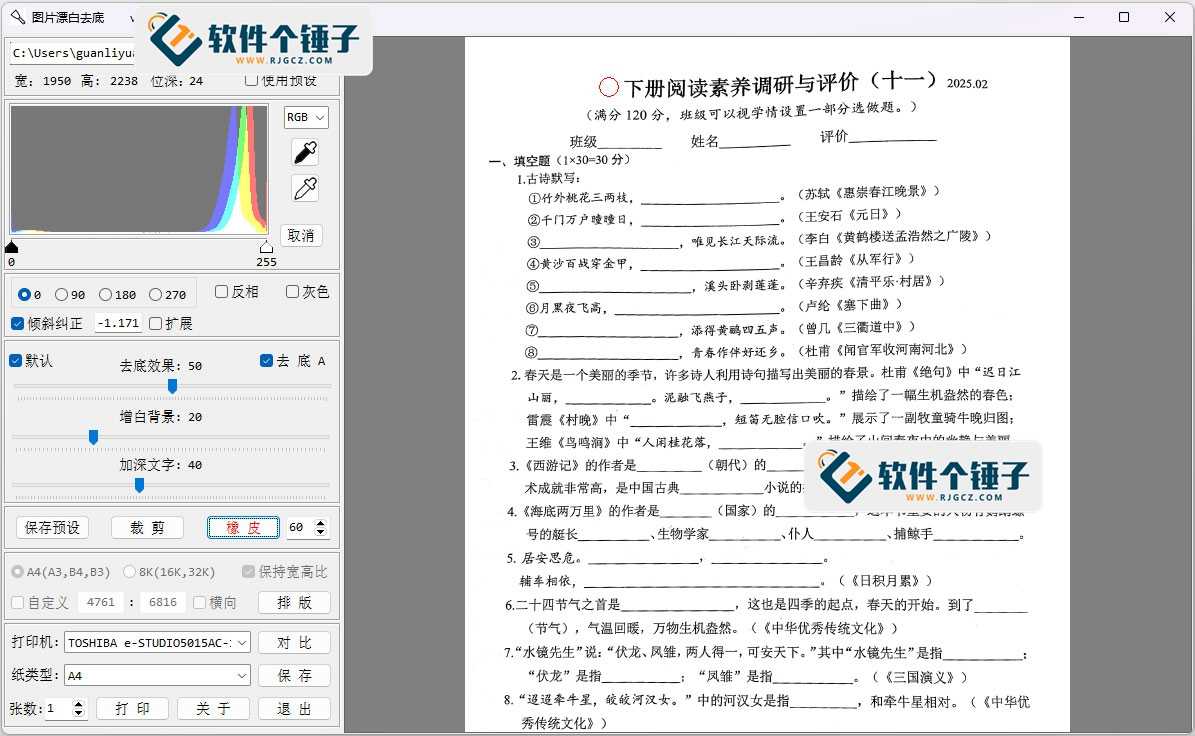This screenshot has width=1195, height=736.
Task: Click the eraser size field showing 60
Action: [300, 527]
